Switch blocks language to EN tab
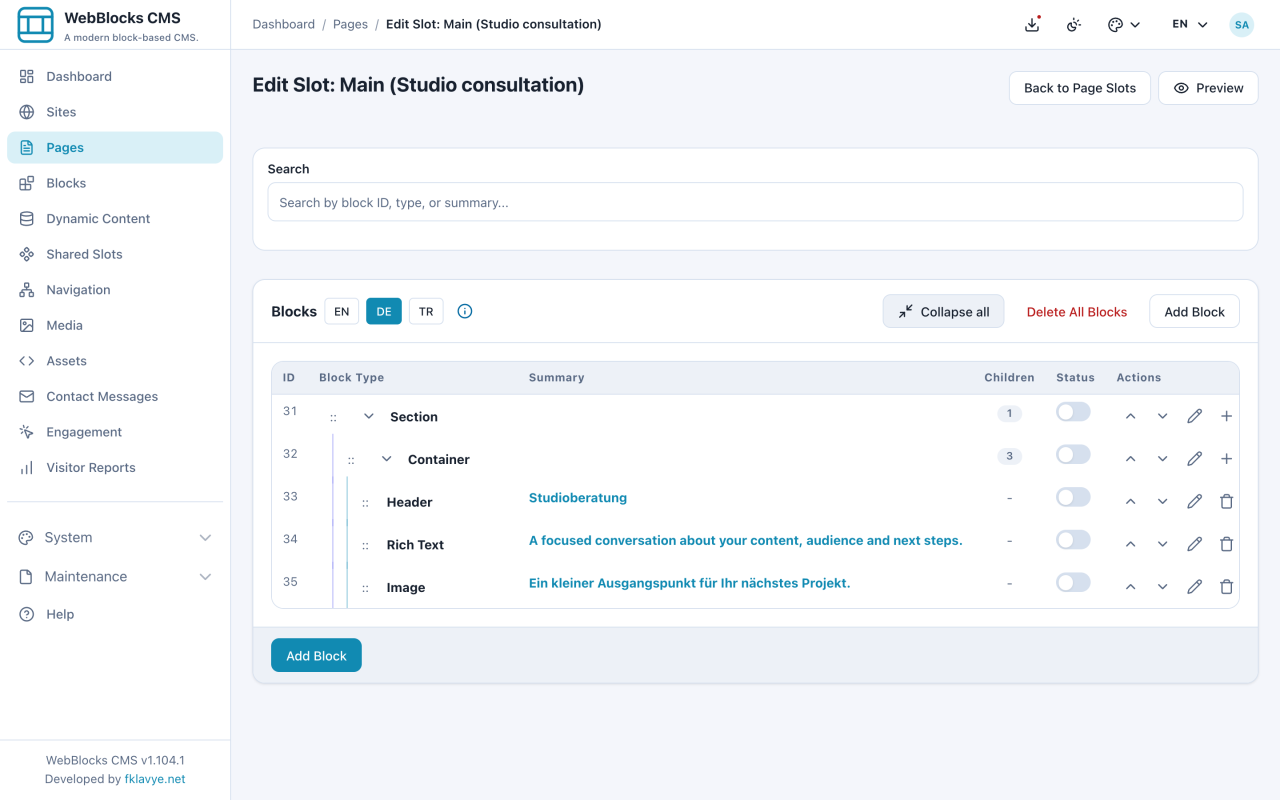 (341, 311)
